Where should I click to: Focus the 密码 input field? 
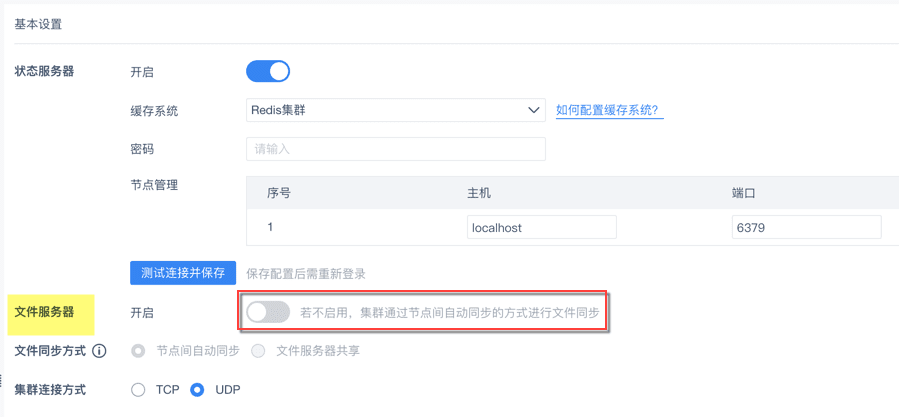pyautogui.click(x=395, y=149)
